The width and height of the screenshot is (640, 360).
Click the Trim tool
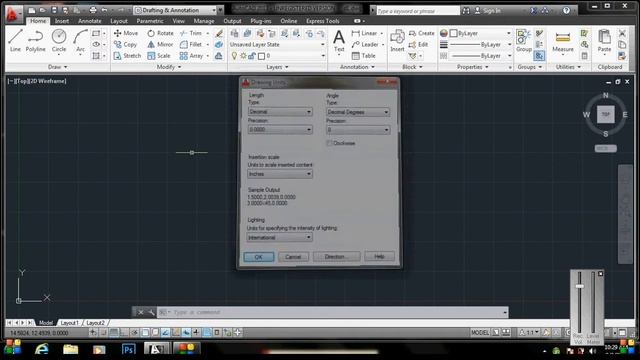[x=191, y=33]
